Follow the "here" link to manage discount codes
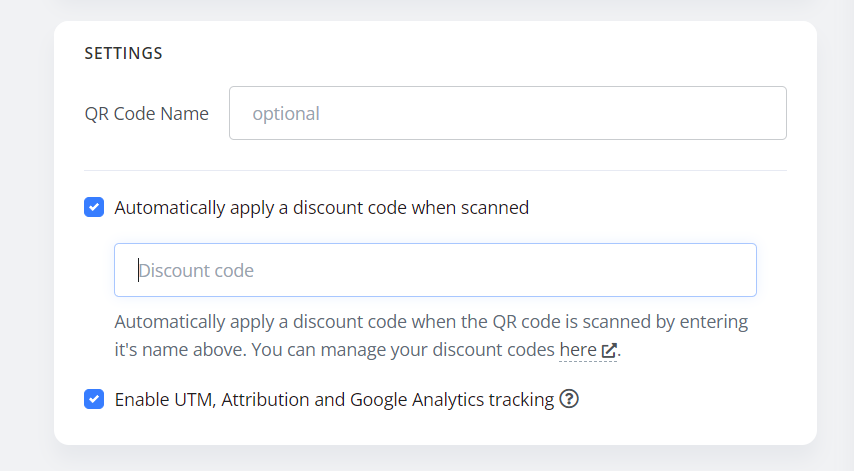Viewport: 854px width, 471px height. pos(578,350)
